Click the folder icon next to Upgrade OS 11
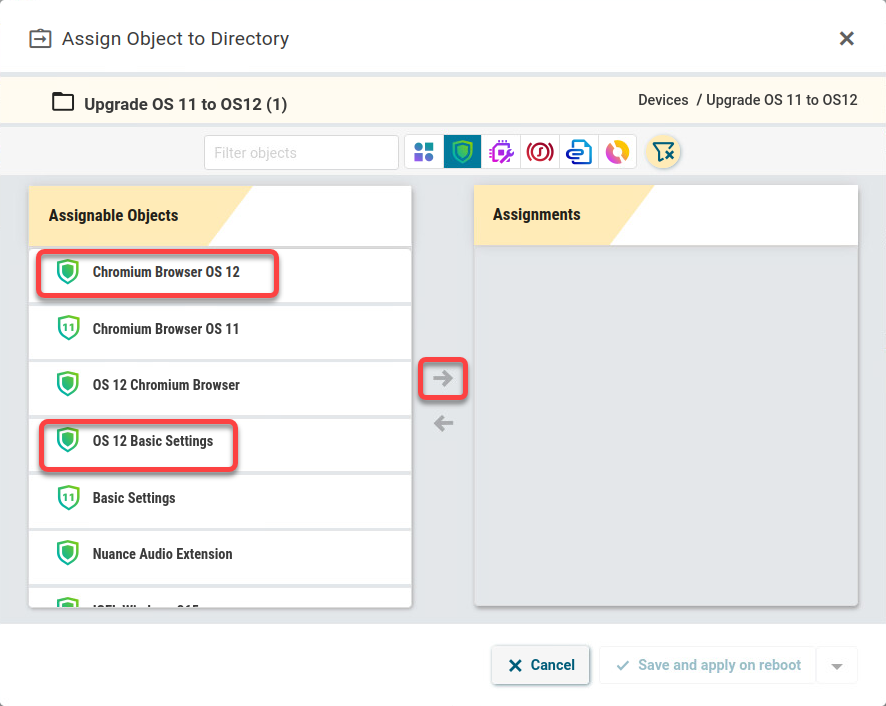The height and width of the screenshot is (706, 886). [x=63, y=100]
